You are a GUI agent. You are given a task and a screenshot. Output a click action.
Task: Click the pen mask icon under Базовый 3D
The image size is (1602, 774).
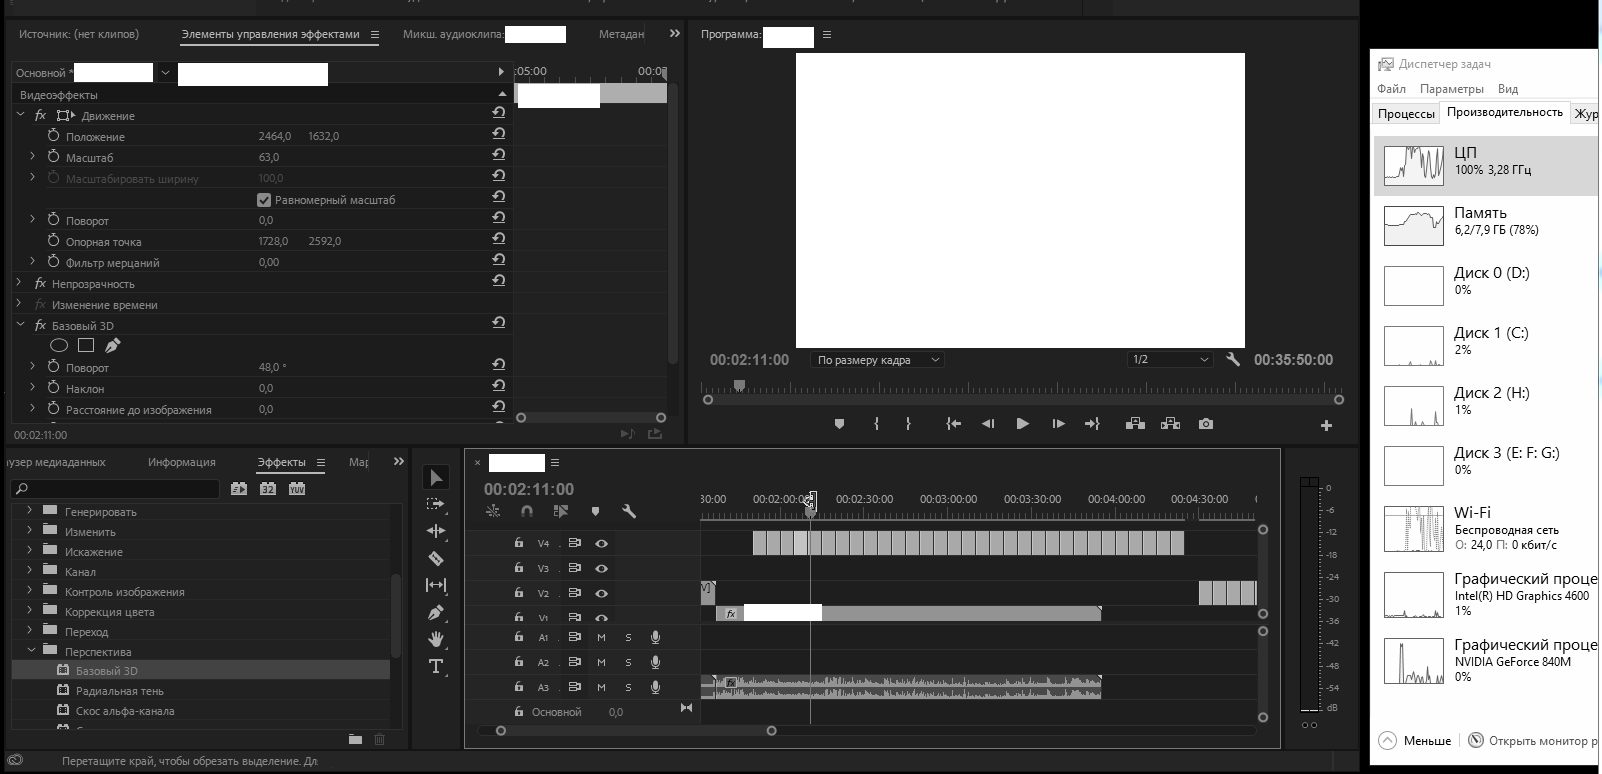(x=113, y=346)
